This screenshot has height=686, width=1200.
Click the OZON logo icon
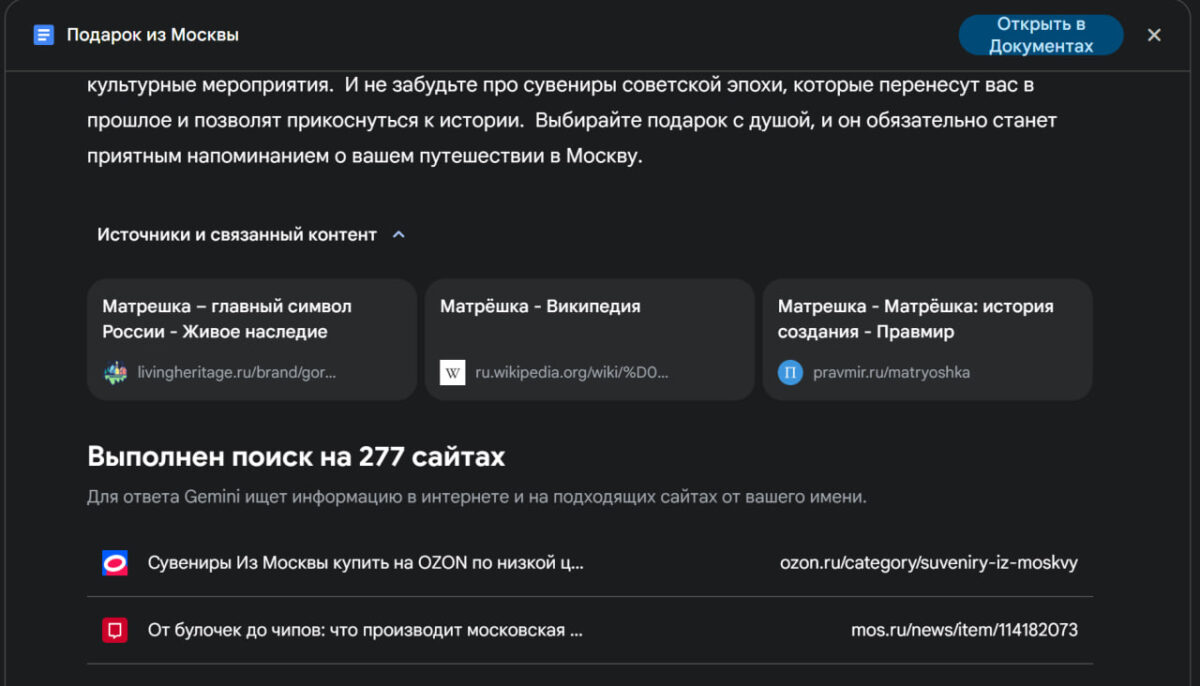click(115, 563)
